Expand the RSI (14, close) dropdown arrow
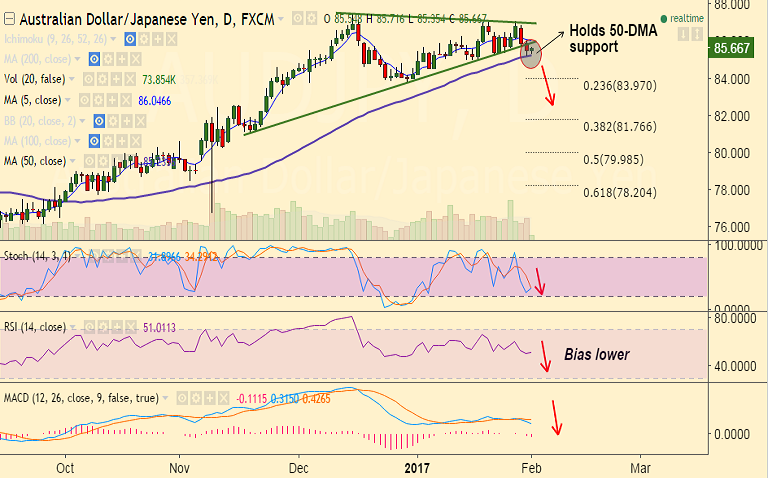 pyautogui.click(x=73, y=327)
